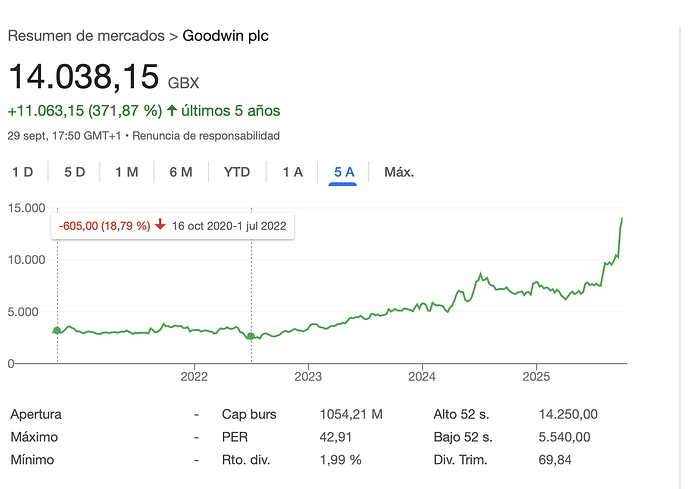Viewport: 690px width, 489px height.
Task: Show the 1 M price range
Action: tap(127, 172)
